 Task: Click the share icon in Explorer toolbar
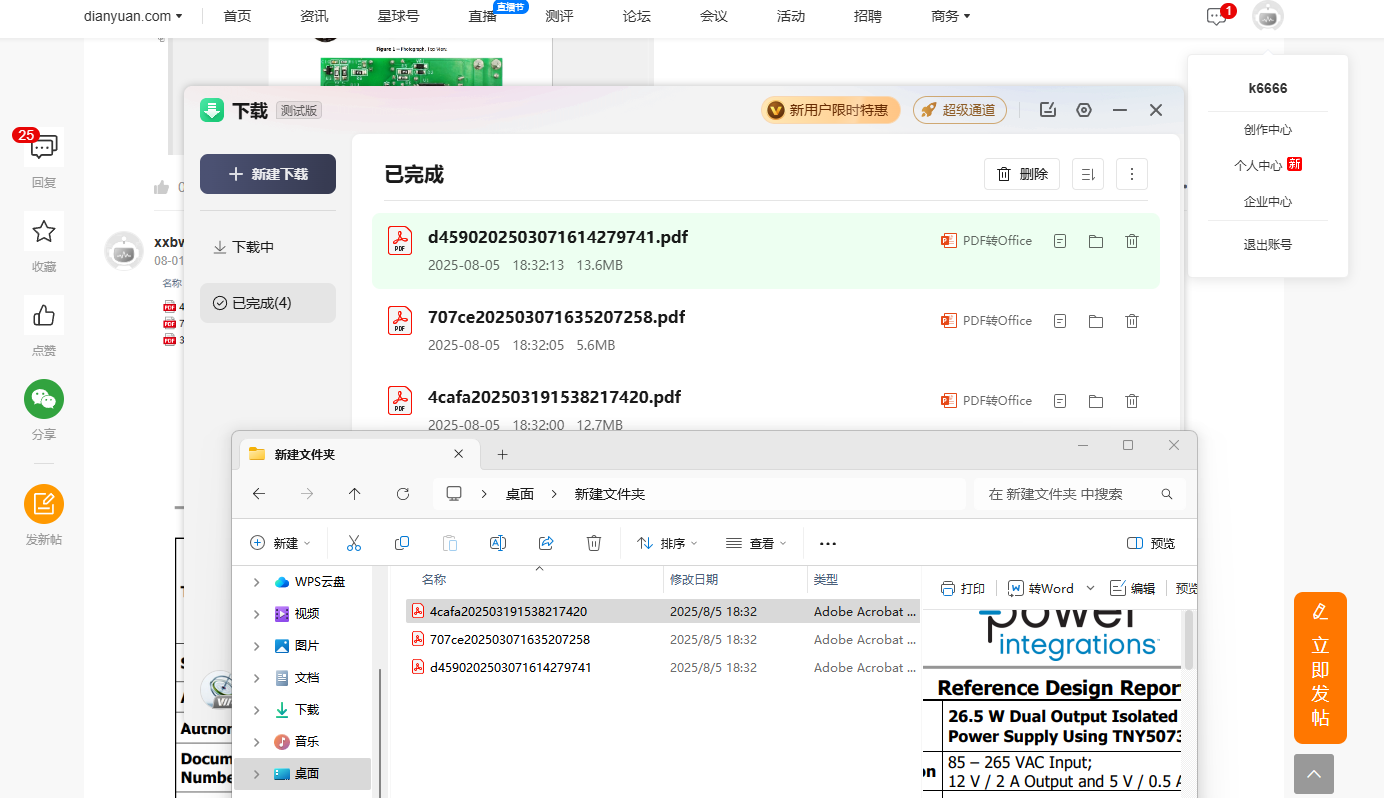[546, 543]
